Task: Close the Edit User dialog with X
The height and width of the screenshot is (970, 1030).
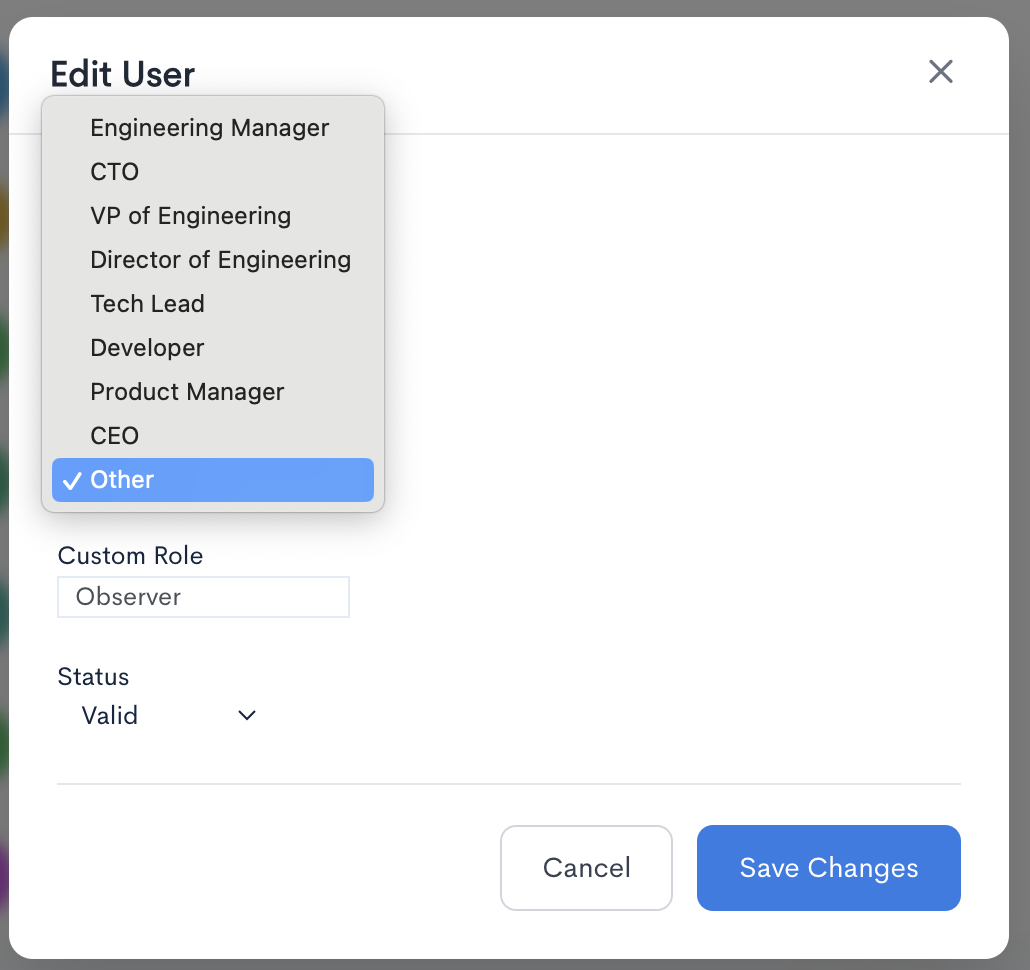Action: click(x=941, y=72)
